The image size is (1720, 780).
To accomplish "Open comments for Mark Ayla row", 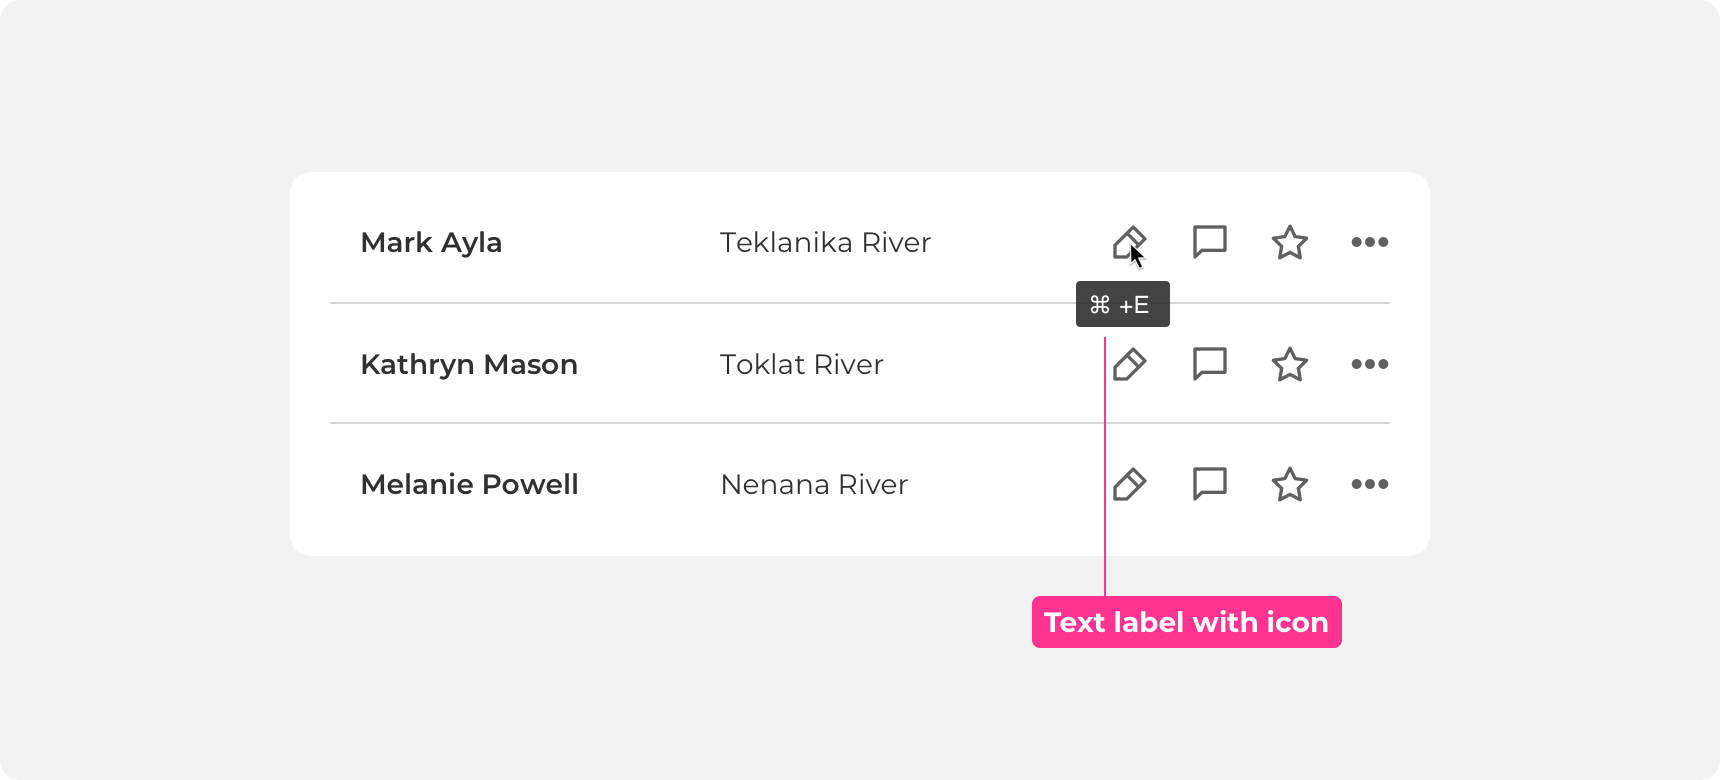I will coord(1210,242).
